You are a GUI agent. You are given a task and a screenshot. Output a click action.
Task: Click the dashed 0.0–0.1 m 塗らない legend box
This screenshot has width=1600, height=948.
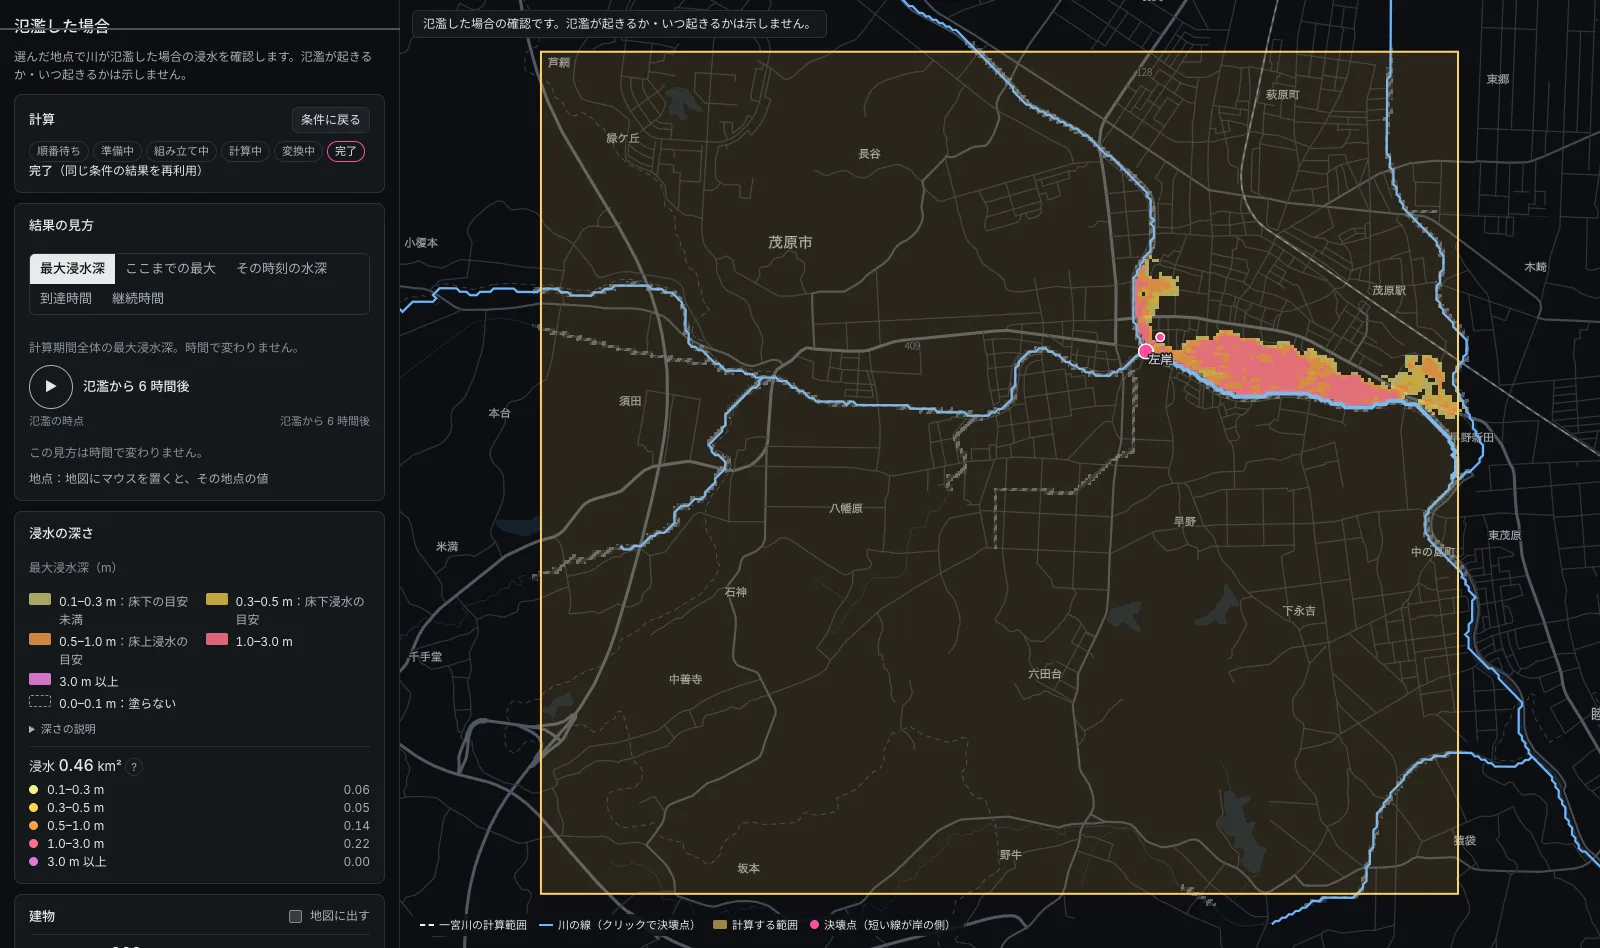(x=40, y=701)
